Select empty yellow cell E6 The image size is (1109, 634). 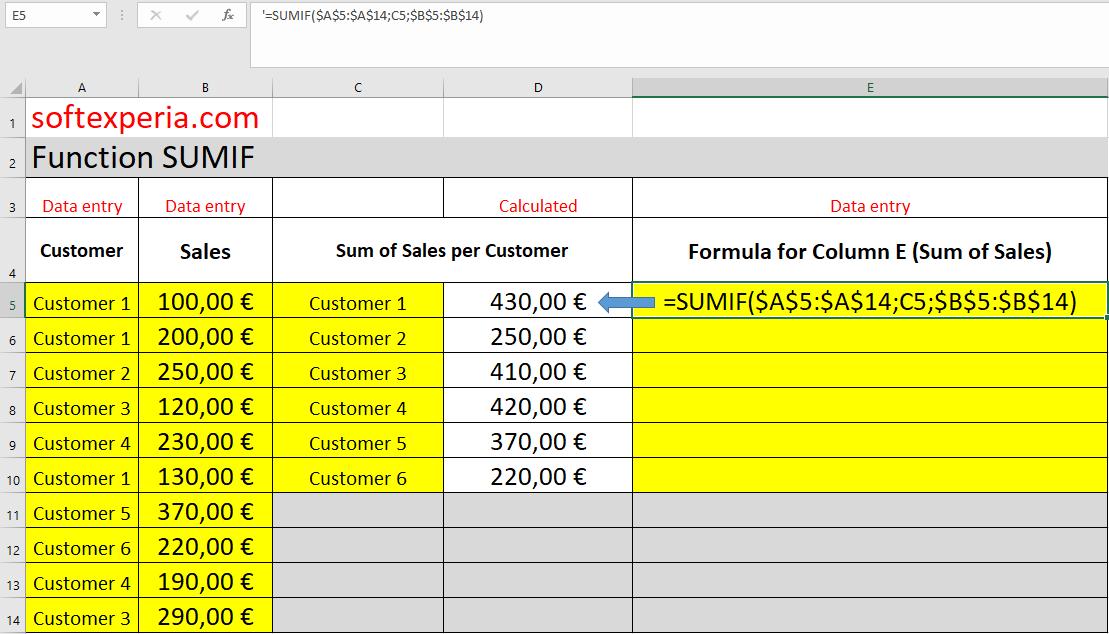(870, 336)
